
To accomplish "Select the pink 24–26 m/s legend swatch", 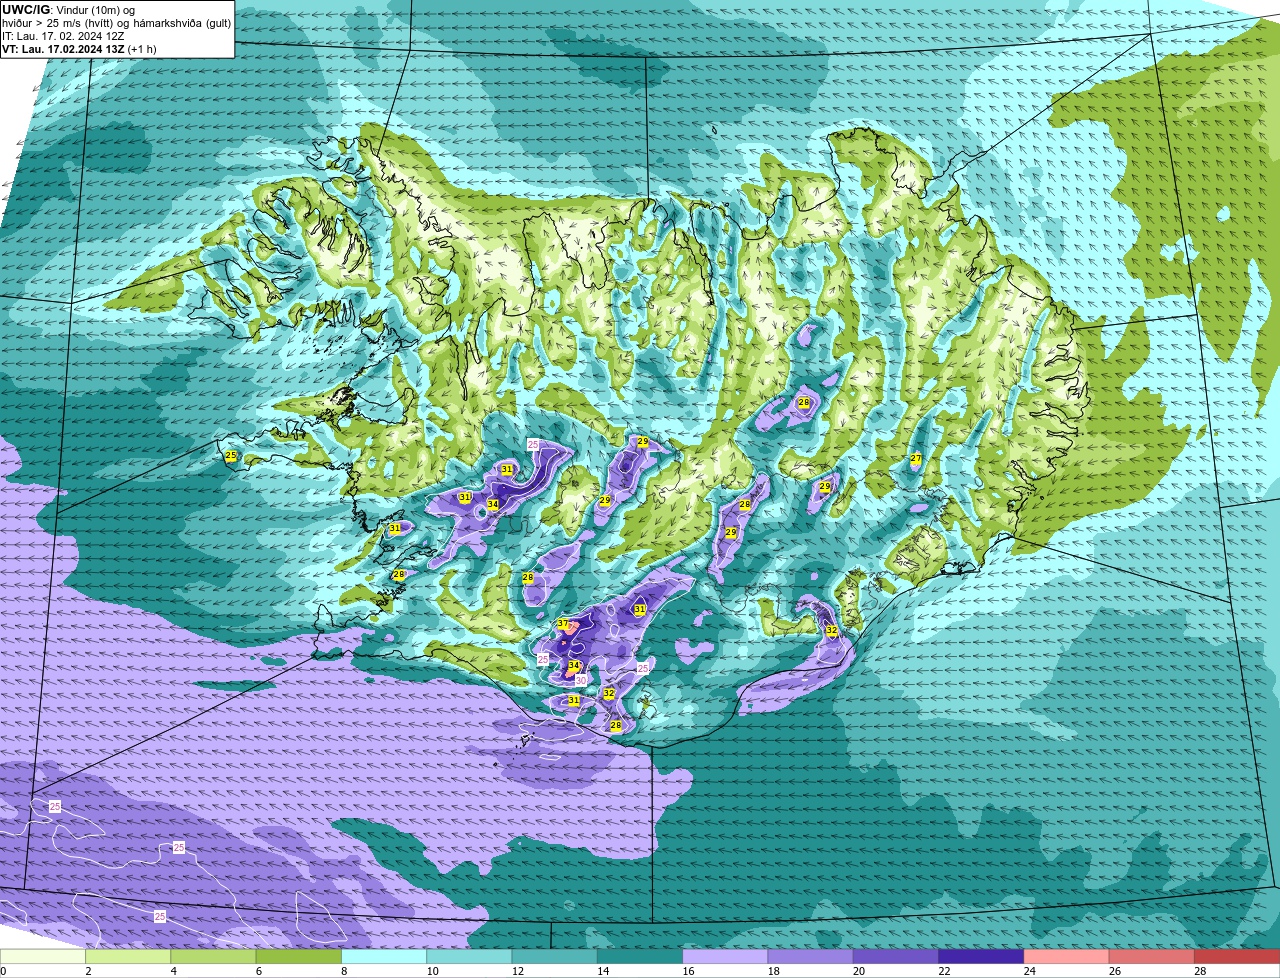I will coord(1066,956).
